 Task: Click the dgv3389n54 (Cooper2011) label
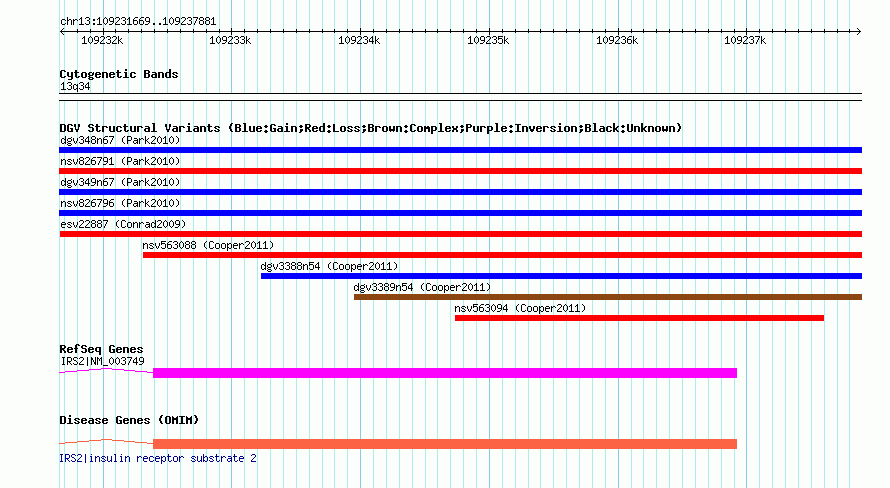(x=422, y=287)
